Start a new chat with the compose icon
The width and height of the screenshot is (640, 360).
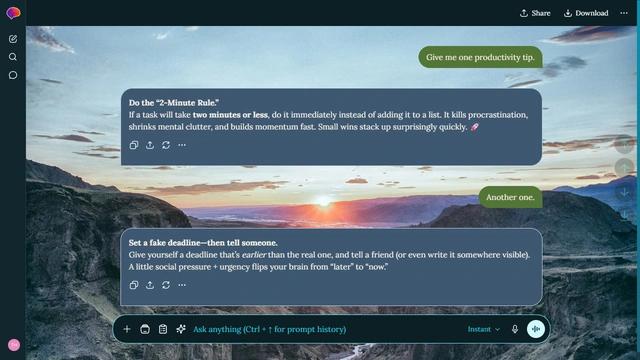(x=13, y=39)
